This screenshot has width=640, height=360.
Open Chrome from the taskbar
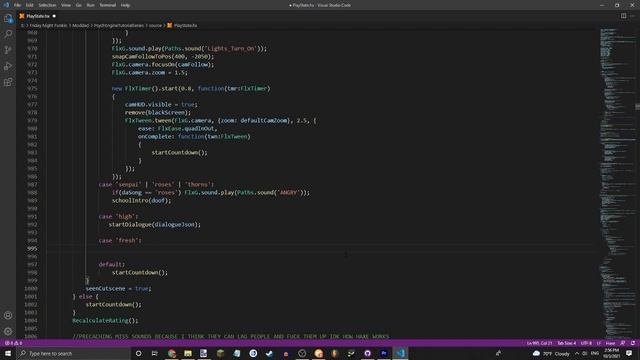coord(171,353)
